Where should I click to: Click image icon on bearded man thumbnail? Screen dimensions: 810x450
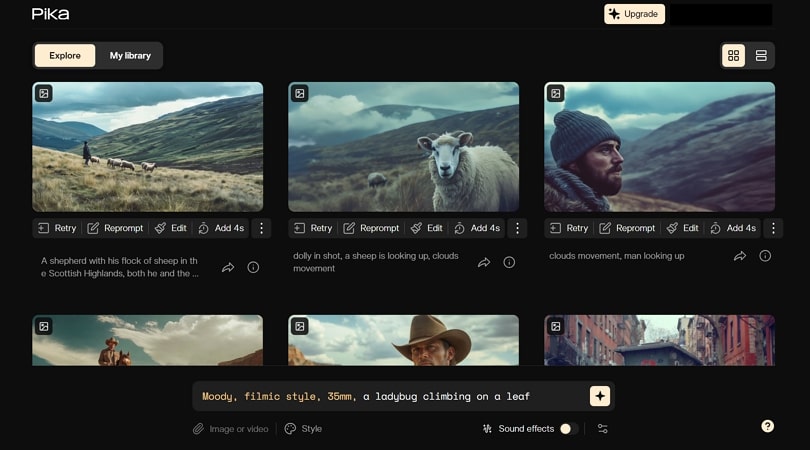(556, 94)
